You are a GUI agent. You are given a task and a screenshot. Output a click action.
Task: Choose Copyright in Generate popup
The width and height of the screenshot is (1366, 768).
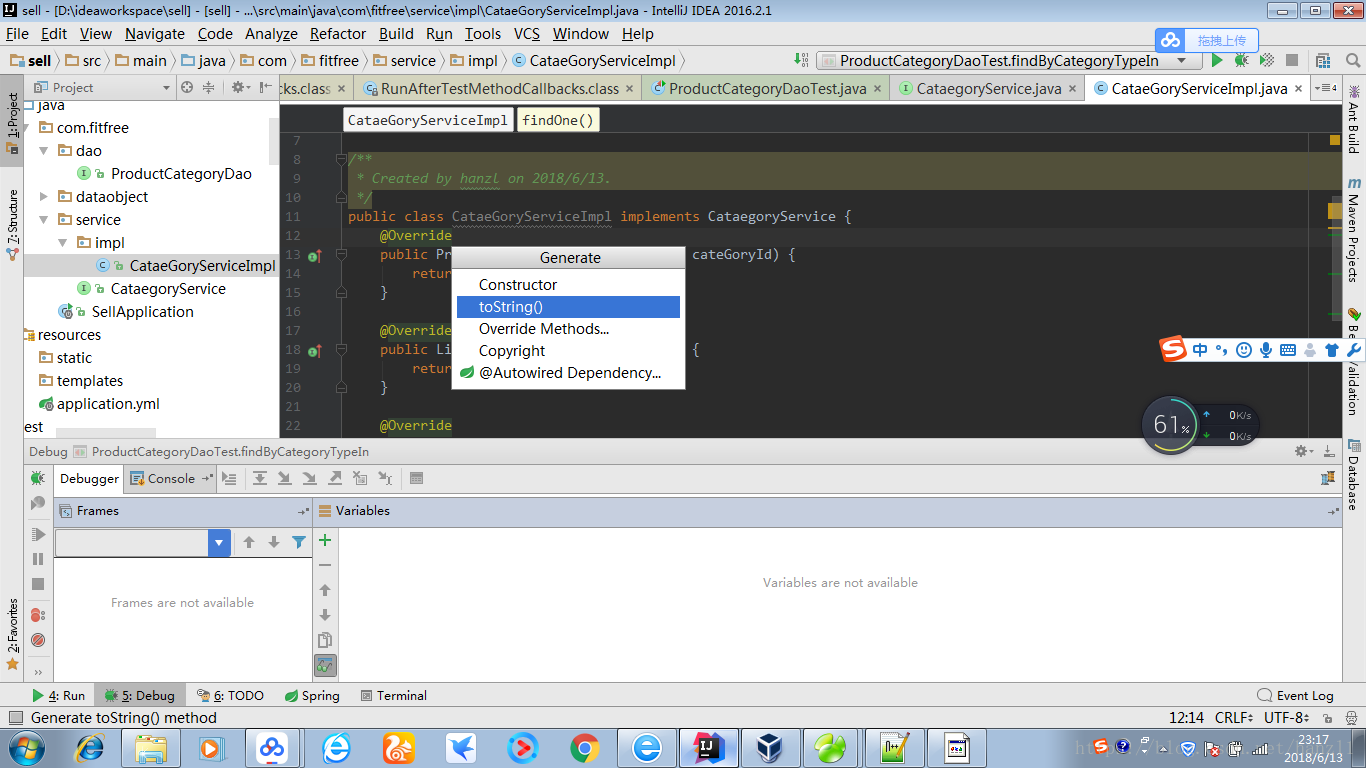568,351
